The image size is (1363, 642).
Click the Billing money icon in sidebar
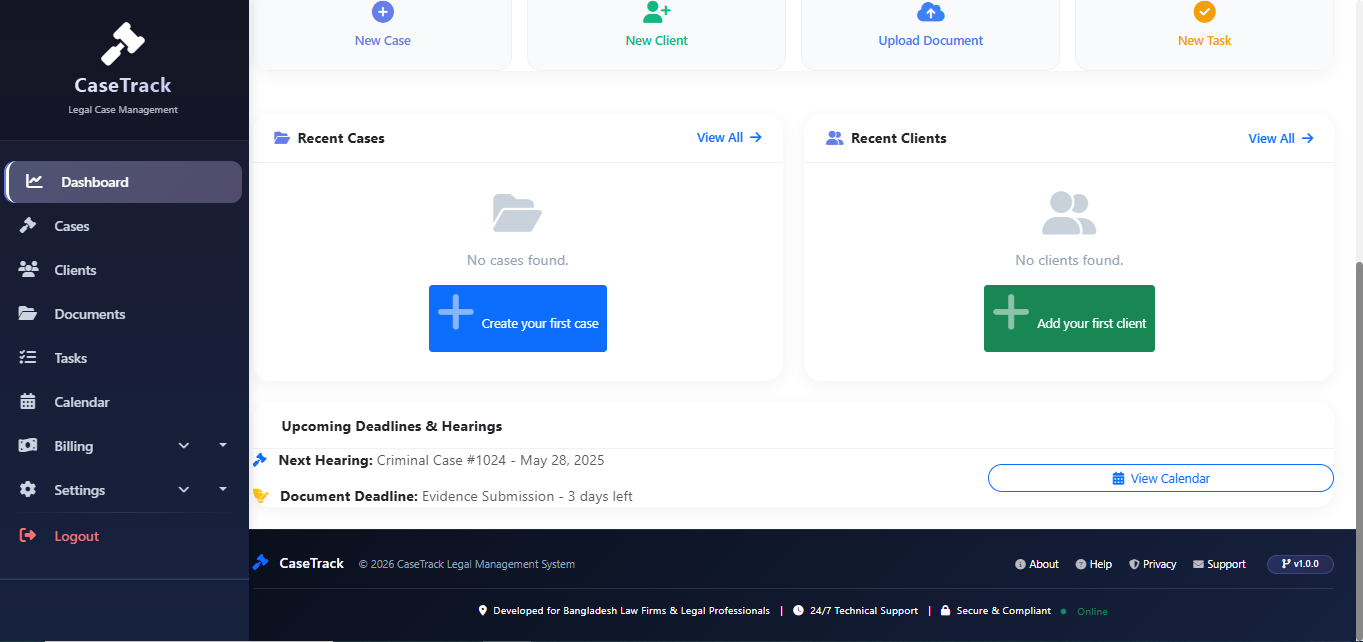[x=28, y=446]
